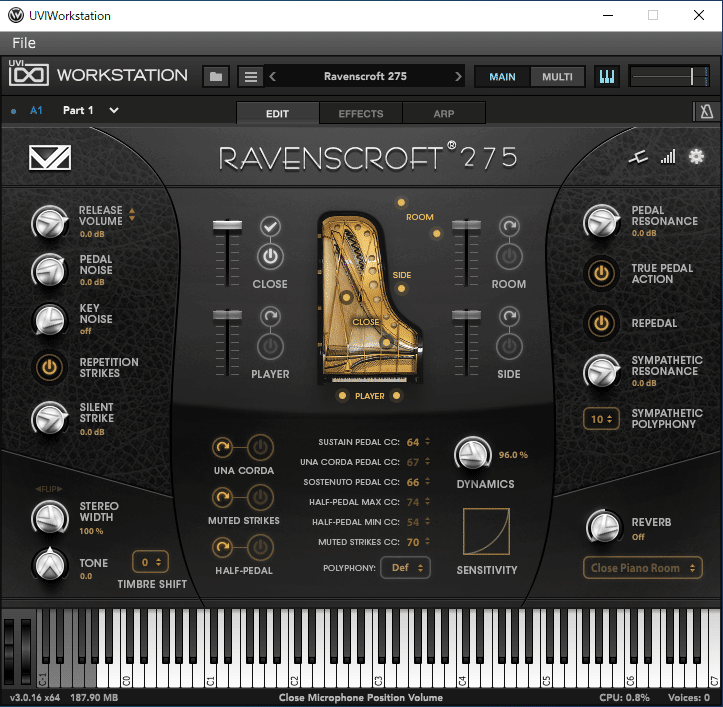Click the Silent Strike knob
Viewport: 723px width, 707px height.
pyautogui.click(x=49, y=419)
